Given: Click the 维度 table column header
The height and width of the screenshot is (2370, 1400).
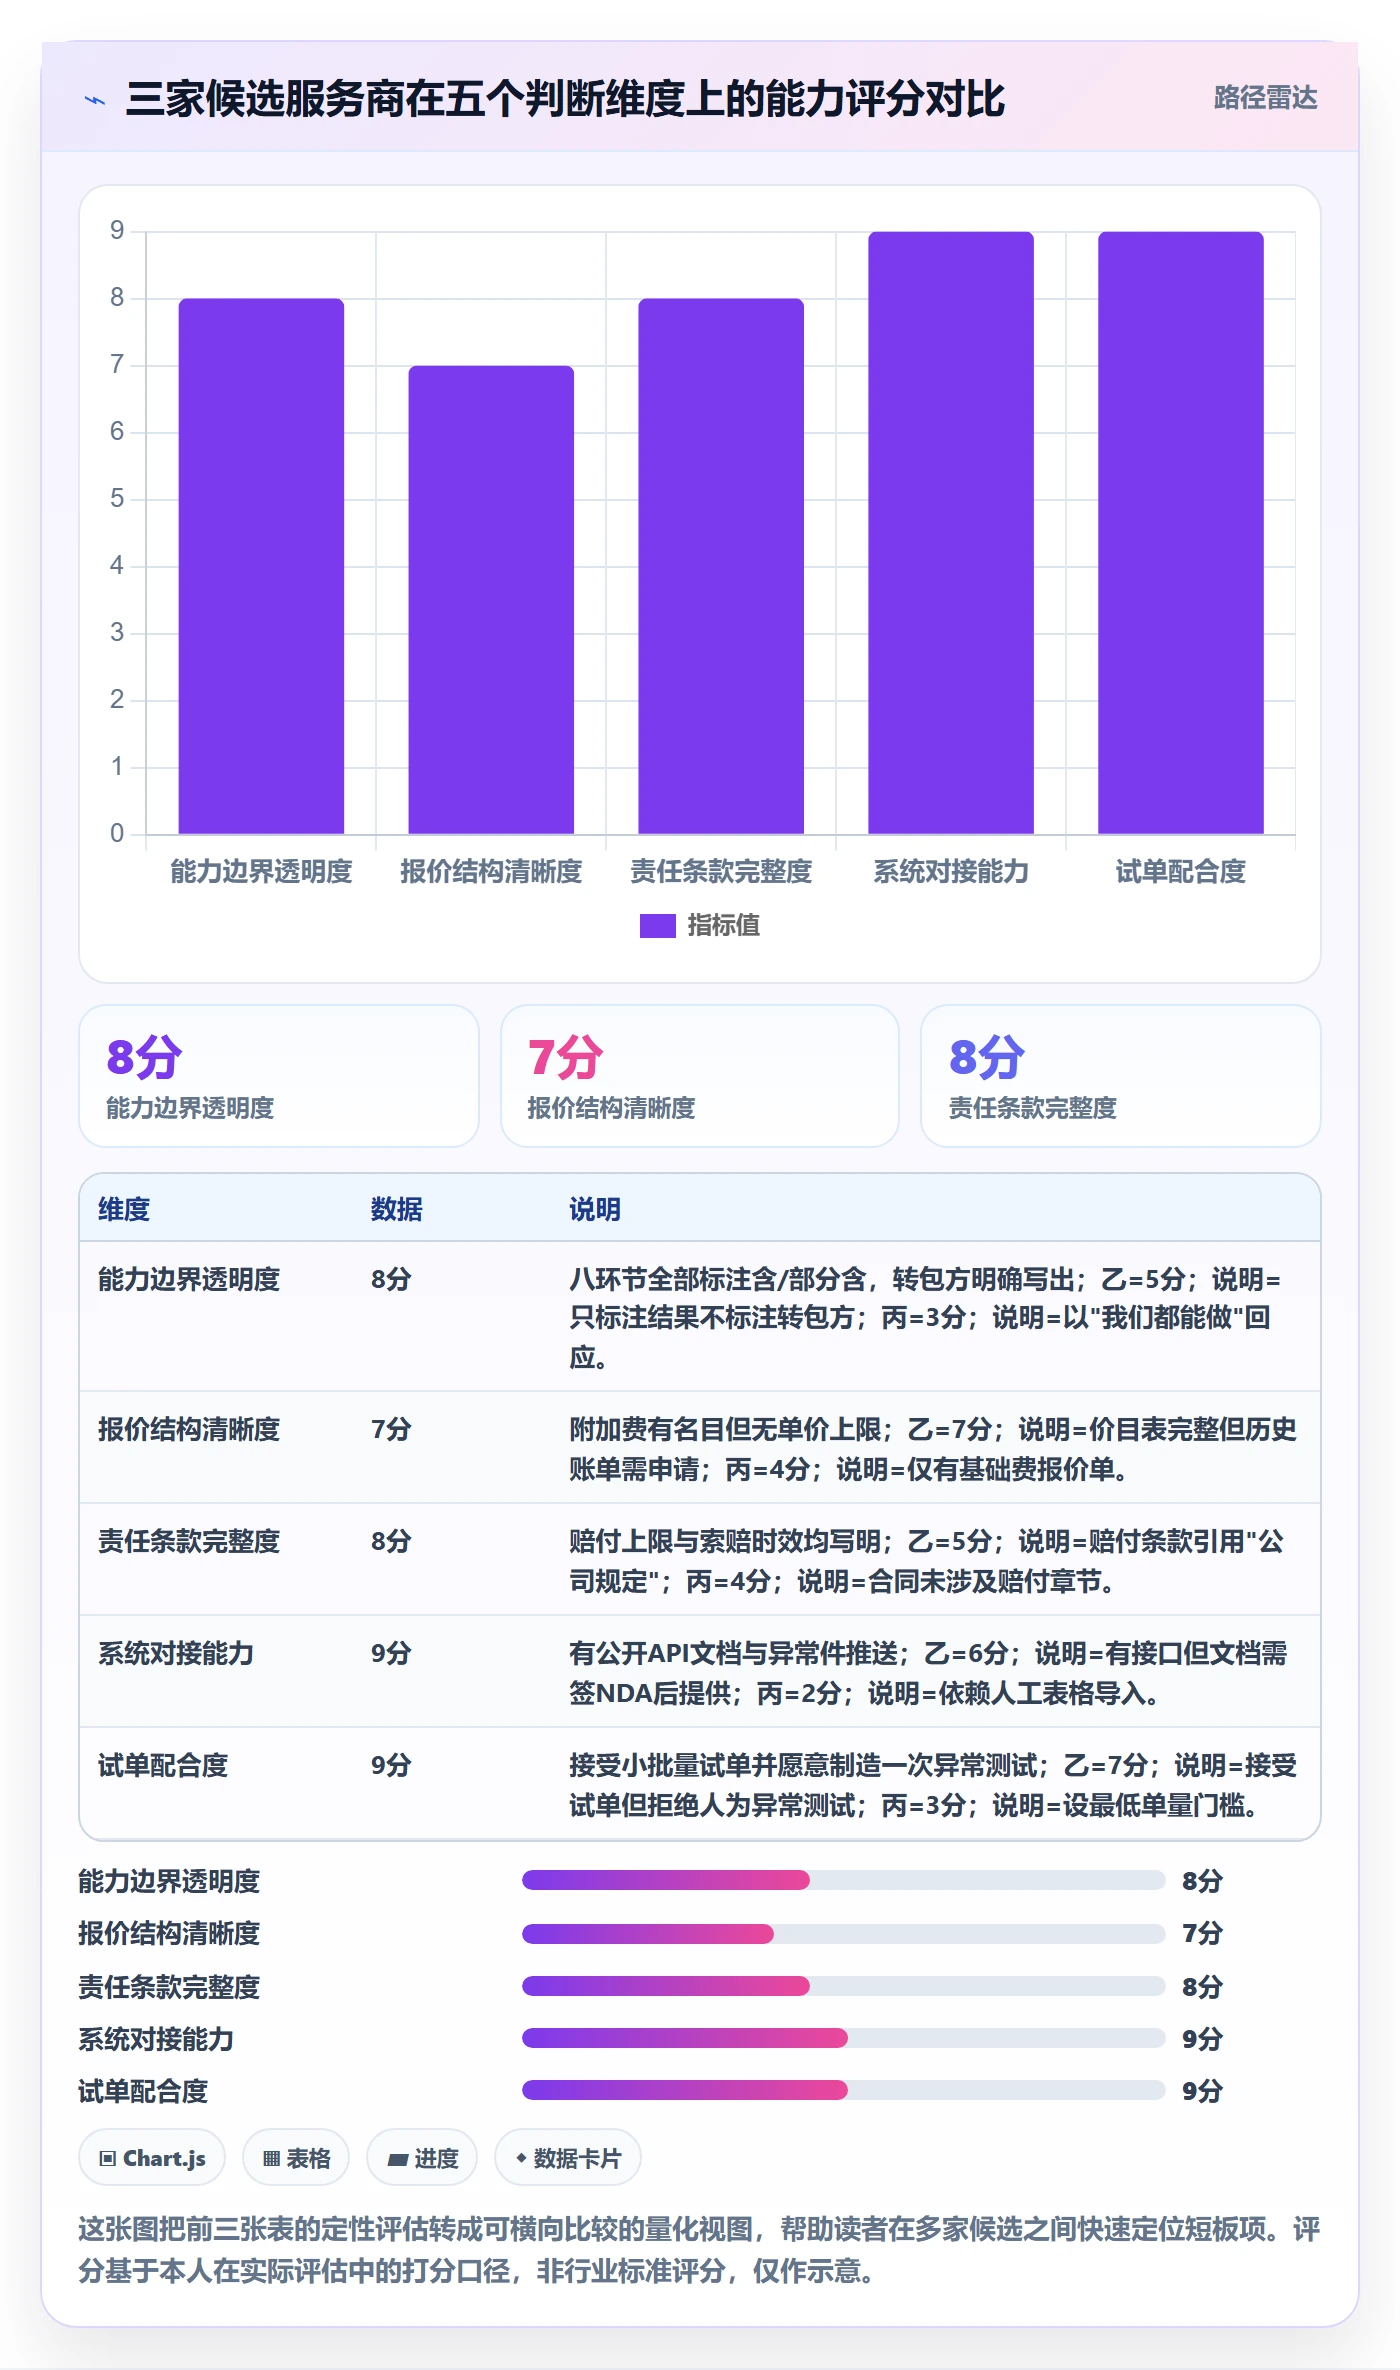Looking at the screenshot, I should 124,1210.
